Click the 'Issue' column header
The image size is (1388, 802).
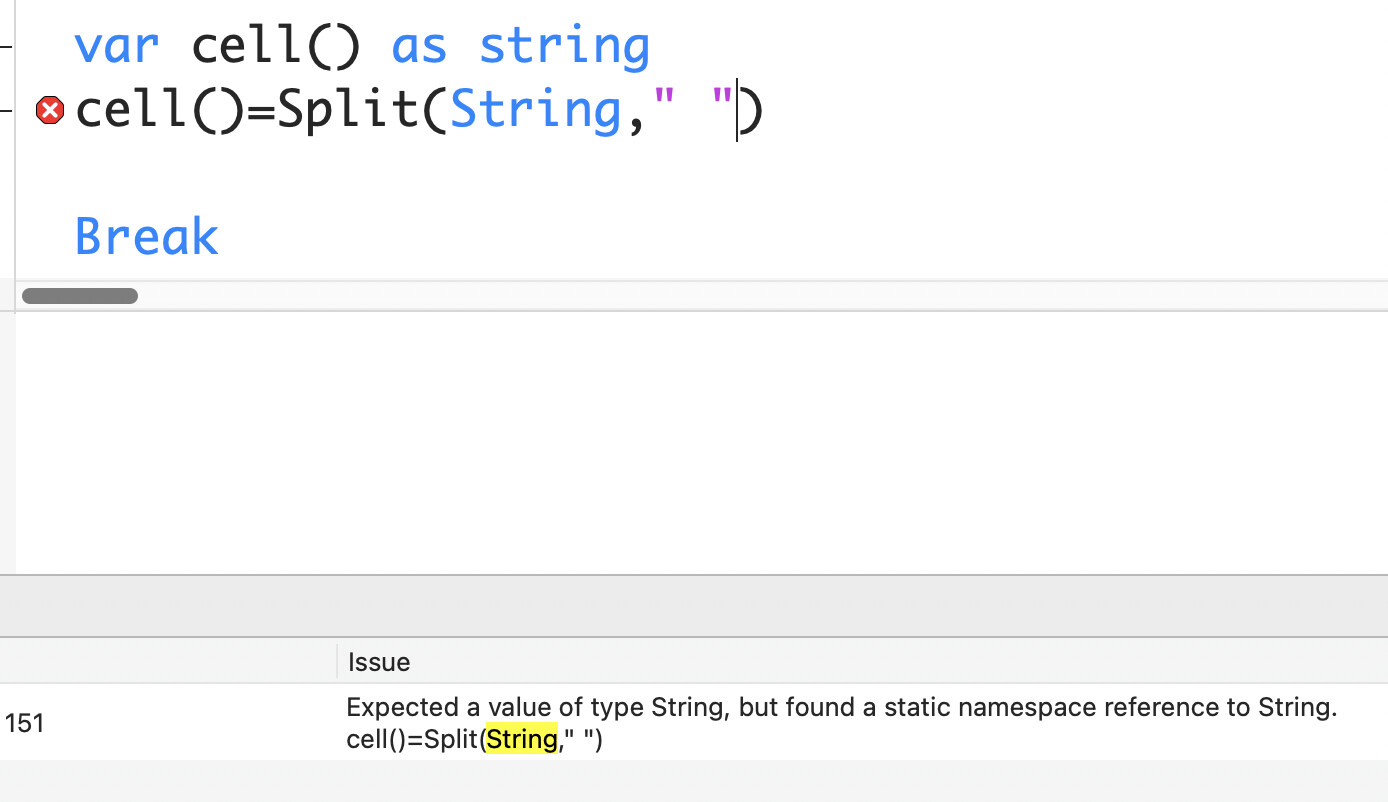(x=379, y=662)
